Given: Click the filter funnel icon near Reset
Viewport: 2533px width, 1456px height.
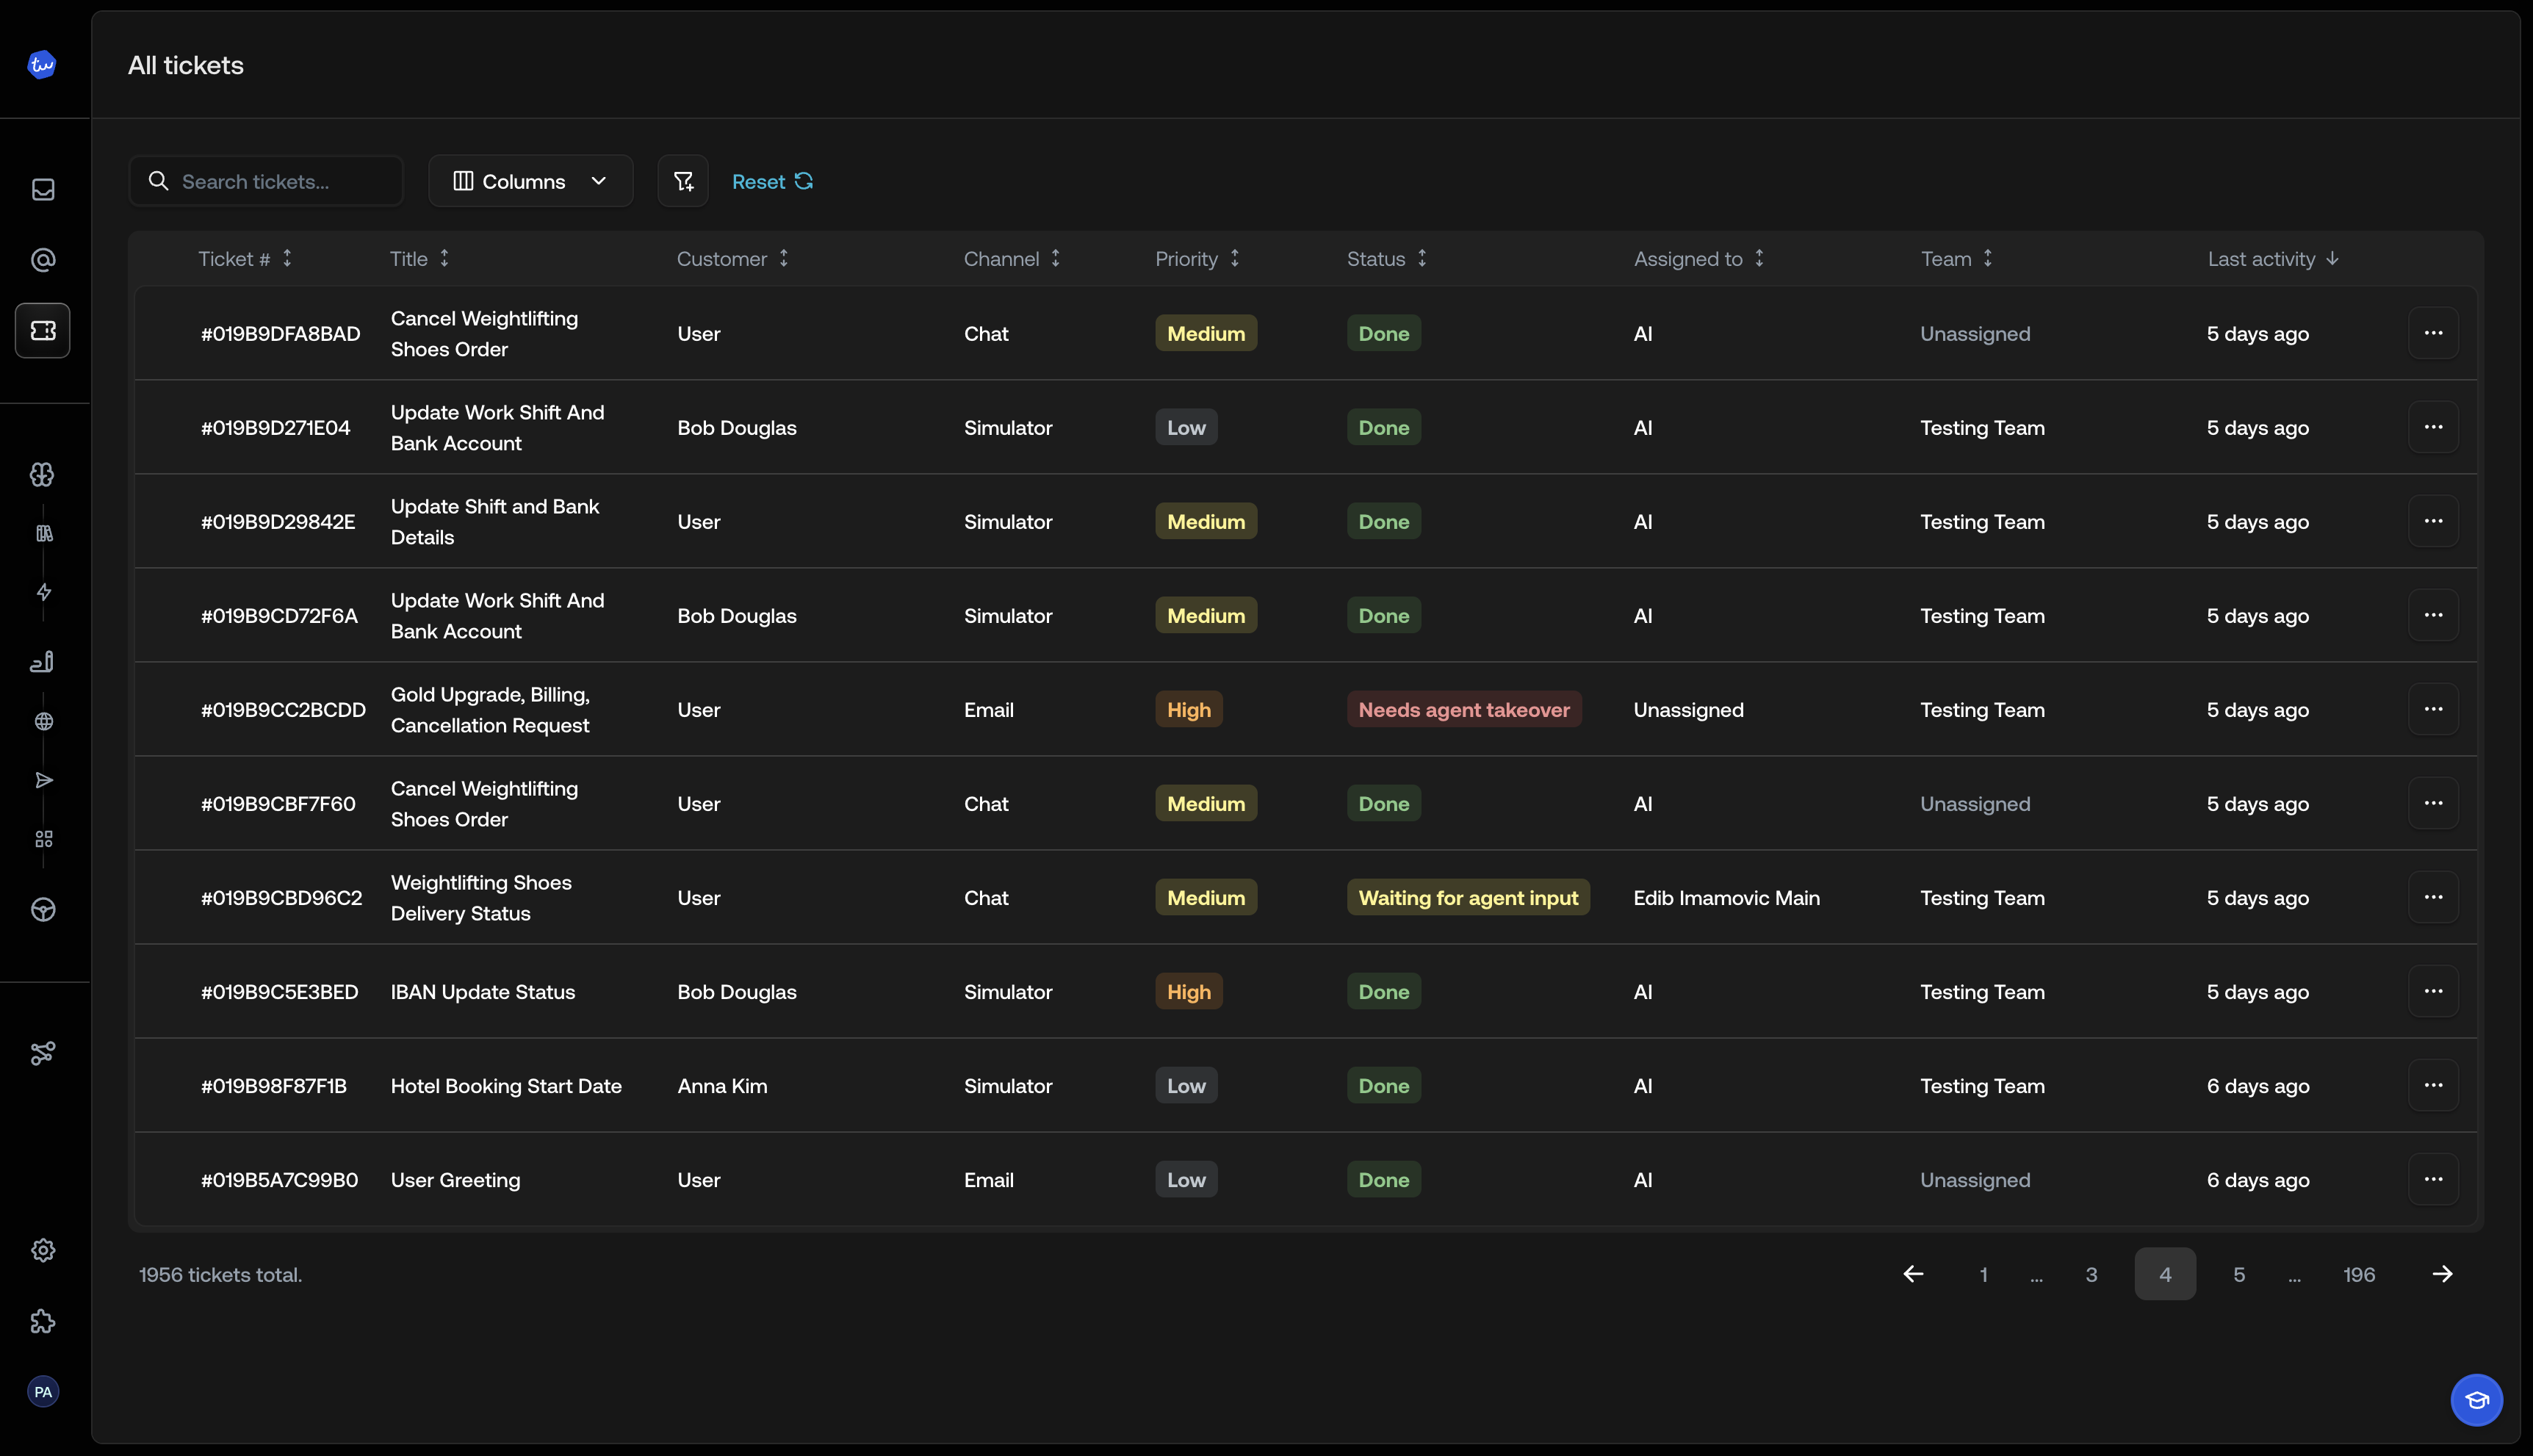Looking at the screenshot, I should click(x=683, y=181).
